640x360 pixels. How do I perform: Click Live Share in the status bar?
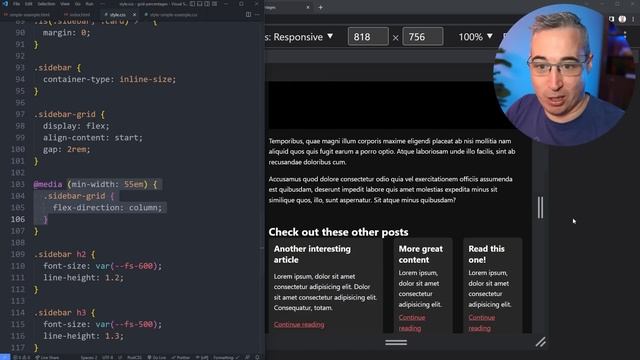pyautogui.click(x=47, y=357)
